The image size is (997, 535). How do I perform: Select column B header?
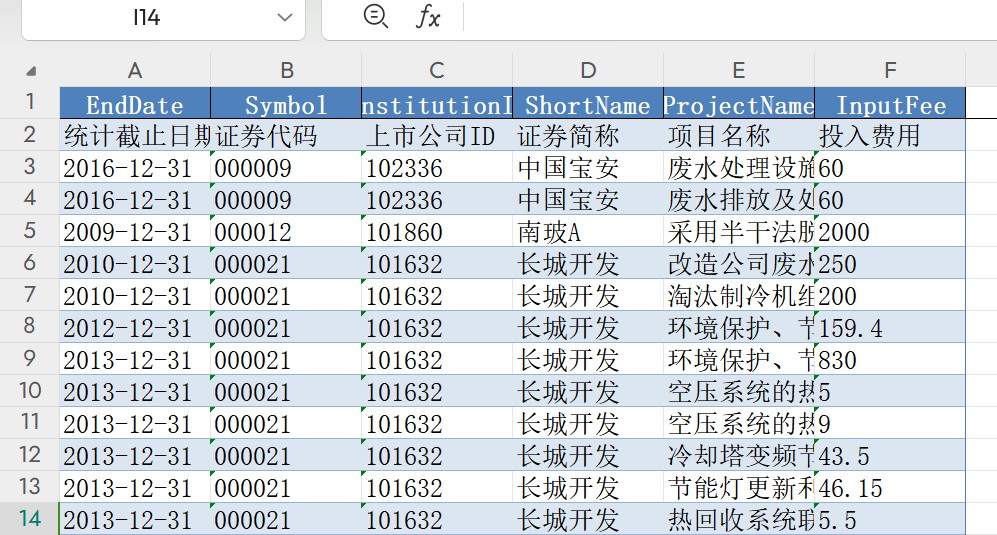286,70
